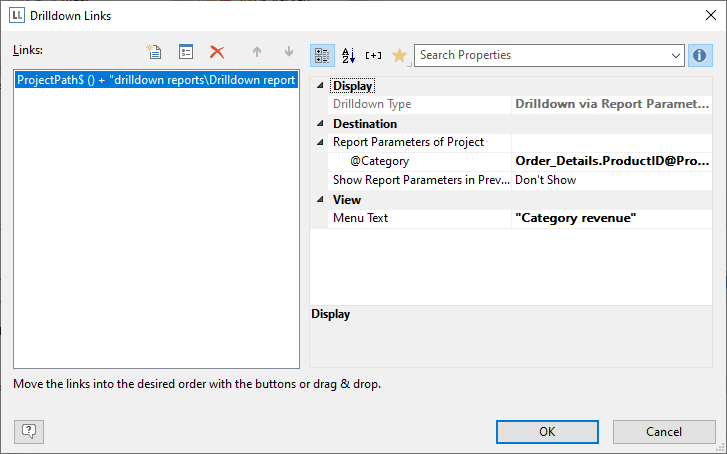Edit the Order_Details.ProductID value
727x454 pixels.
pos(612,161)
